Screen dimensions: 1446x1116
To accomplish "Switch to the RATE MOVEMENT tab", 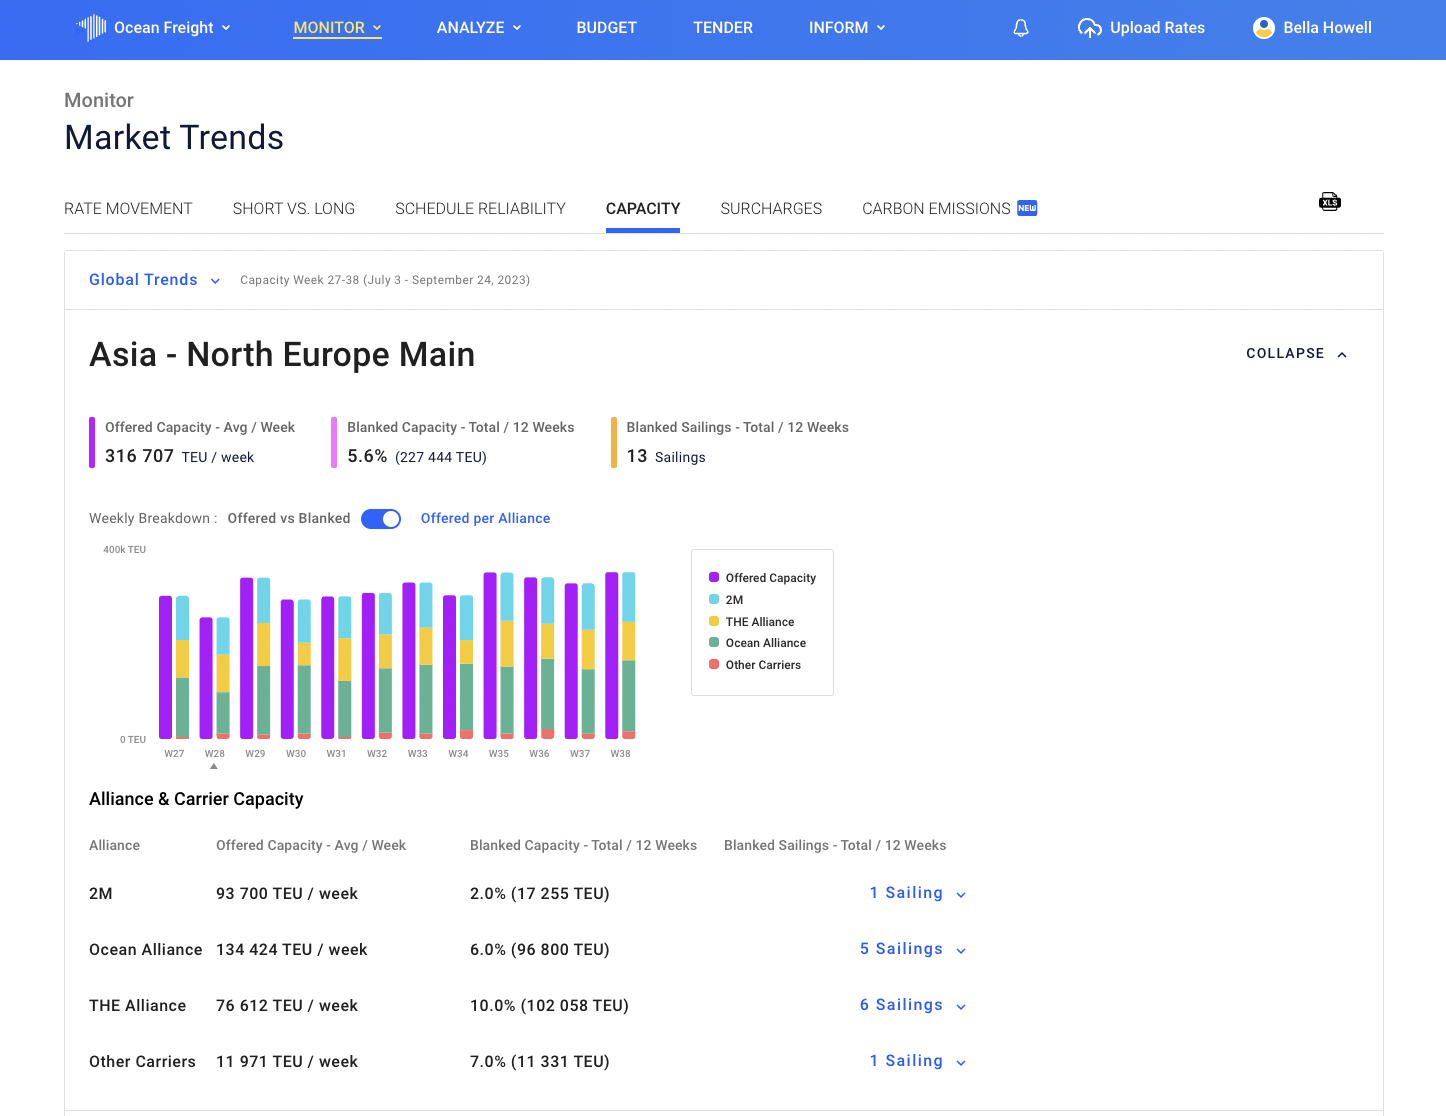I will [128, 208].
